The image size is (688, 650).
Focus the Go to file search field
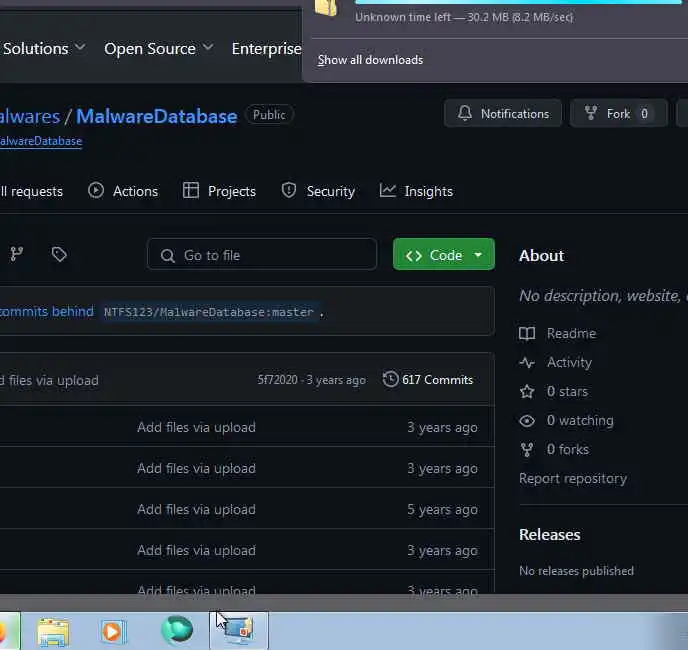(x=262, y=254)
